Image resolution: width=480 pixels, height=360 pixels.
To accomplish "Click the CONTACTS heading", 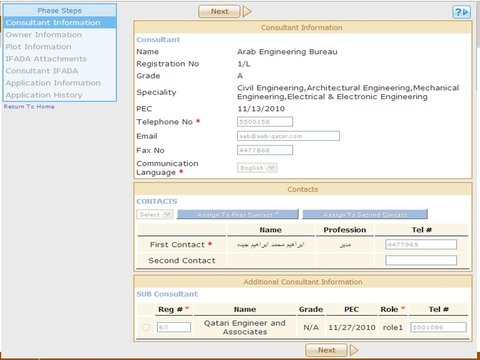I will click(157, 201).
